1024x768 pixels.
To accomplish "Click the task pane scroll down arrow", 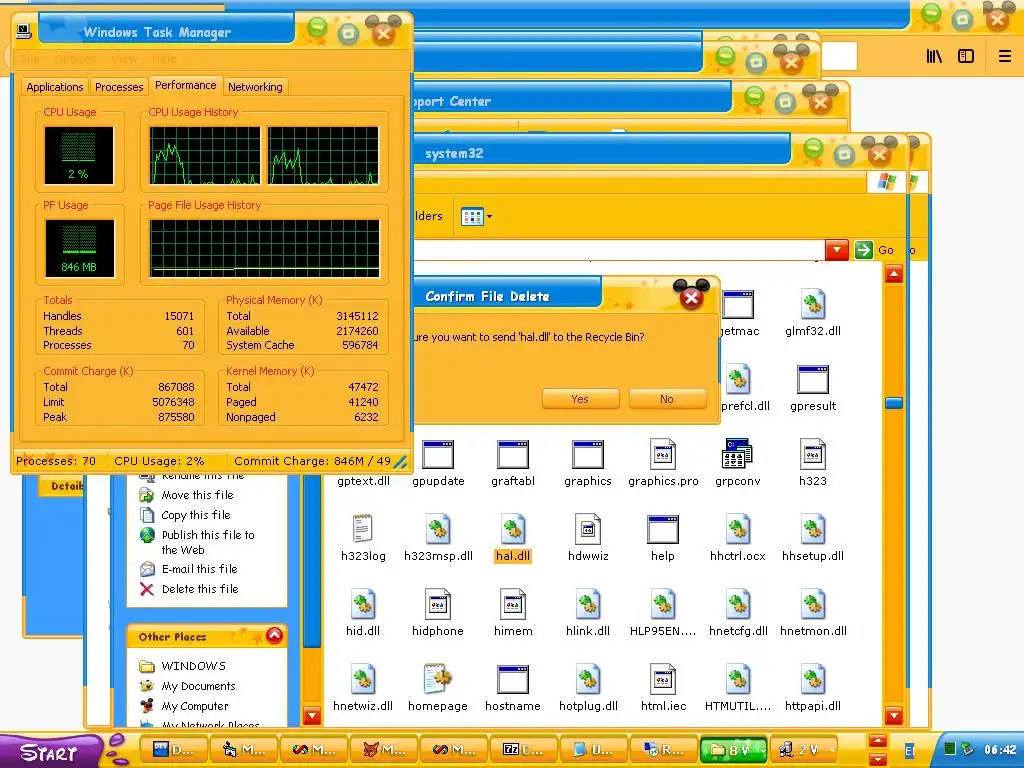I will tap(312, 716).
